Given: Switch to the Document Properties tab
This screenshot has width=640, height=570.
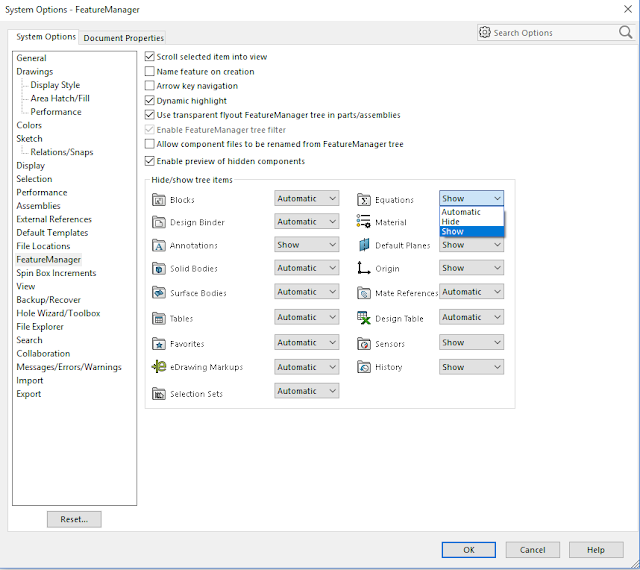Looking at the screenshot, I should tap(123, 38).
